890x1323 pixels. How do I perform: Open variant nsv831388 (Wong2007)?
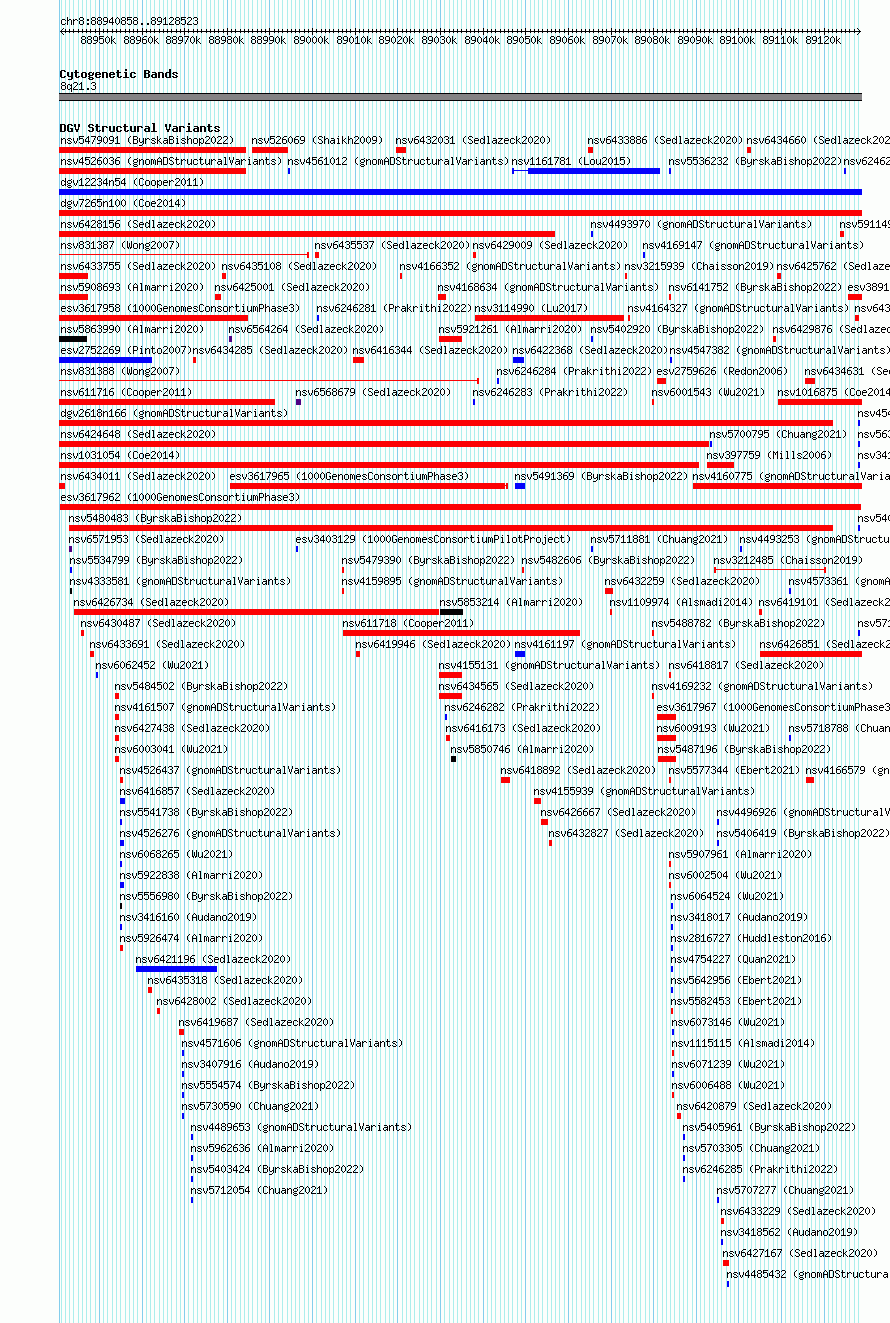[120, 372]
